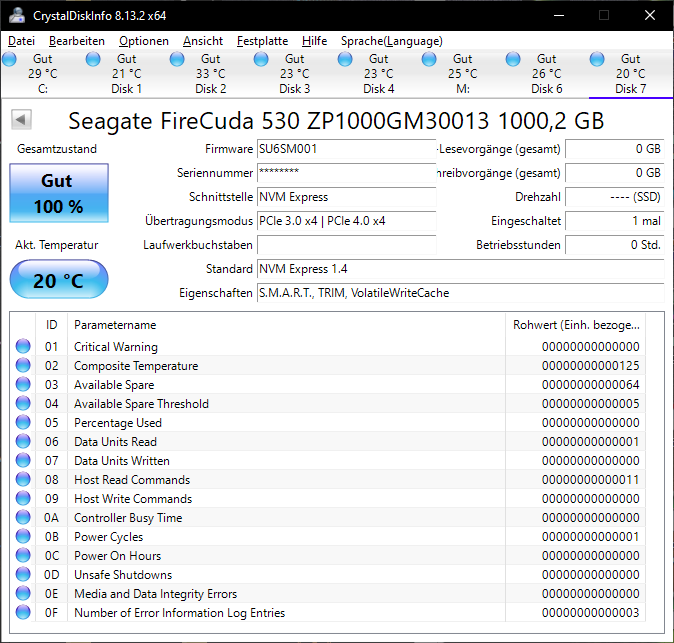Click the status icon for Critical Warning
The width and height of the screenshot is (674, 643).
pyautogui.click(x=23, y=346)
